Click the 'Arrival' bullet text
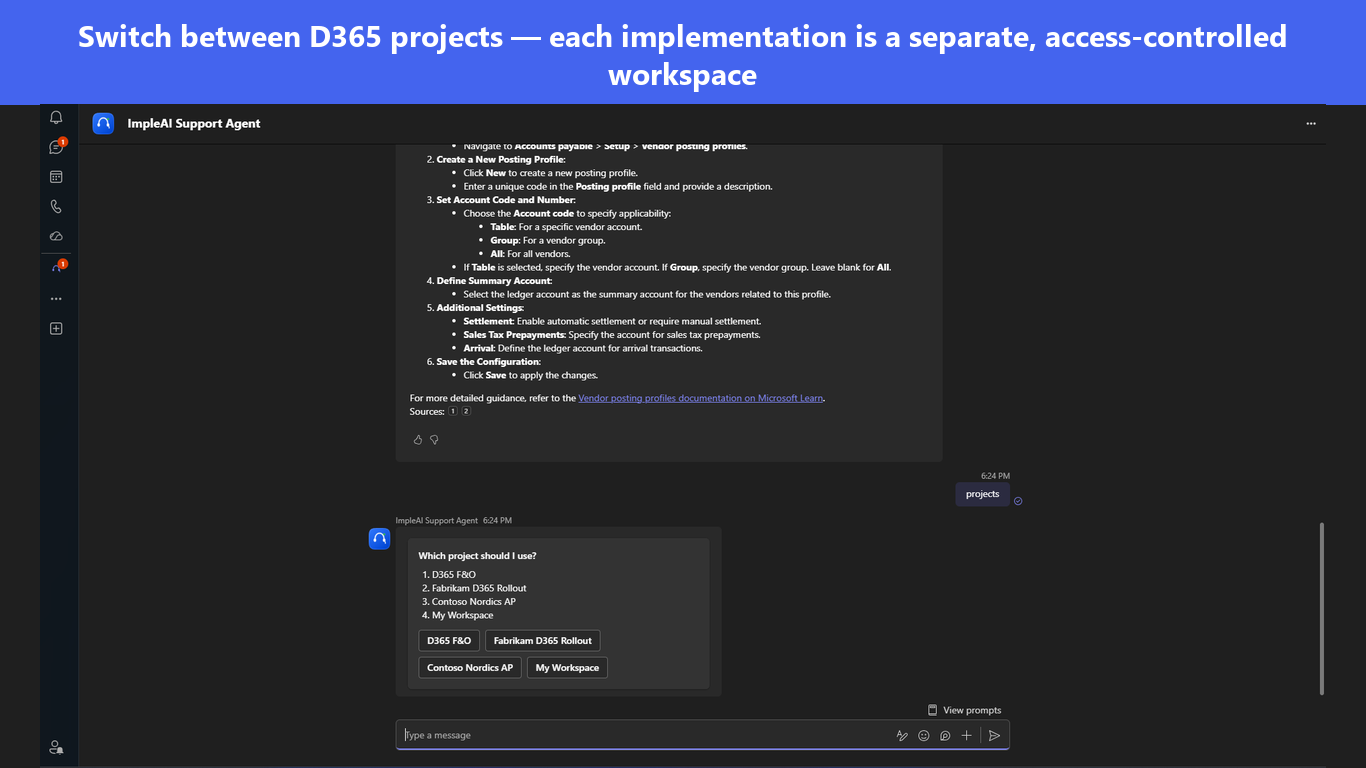 [583, 348]
